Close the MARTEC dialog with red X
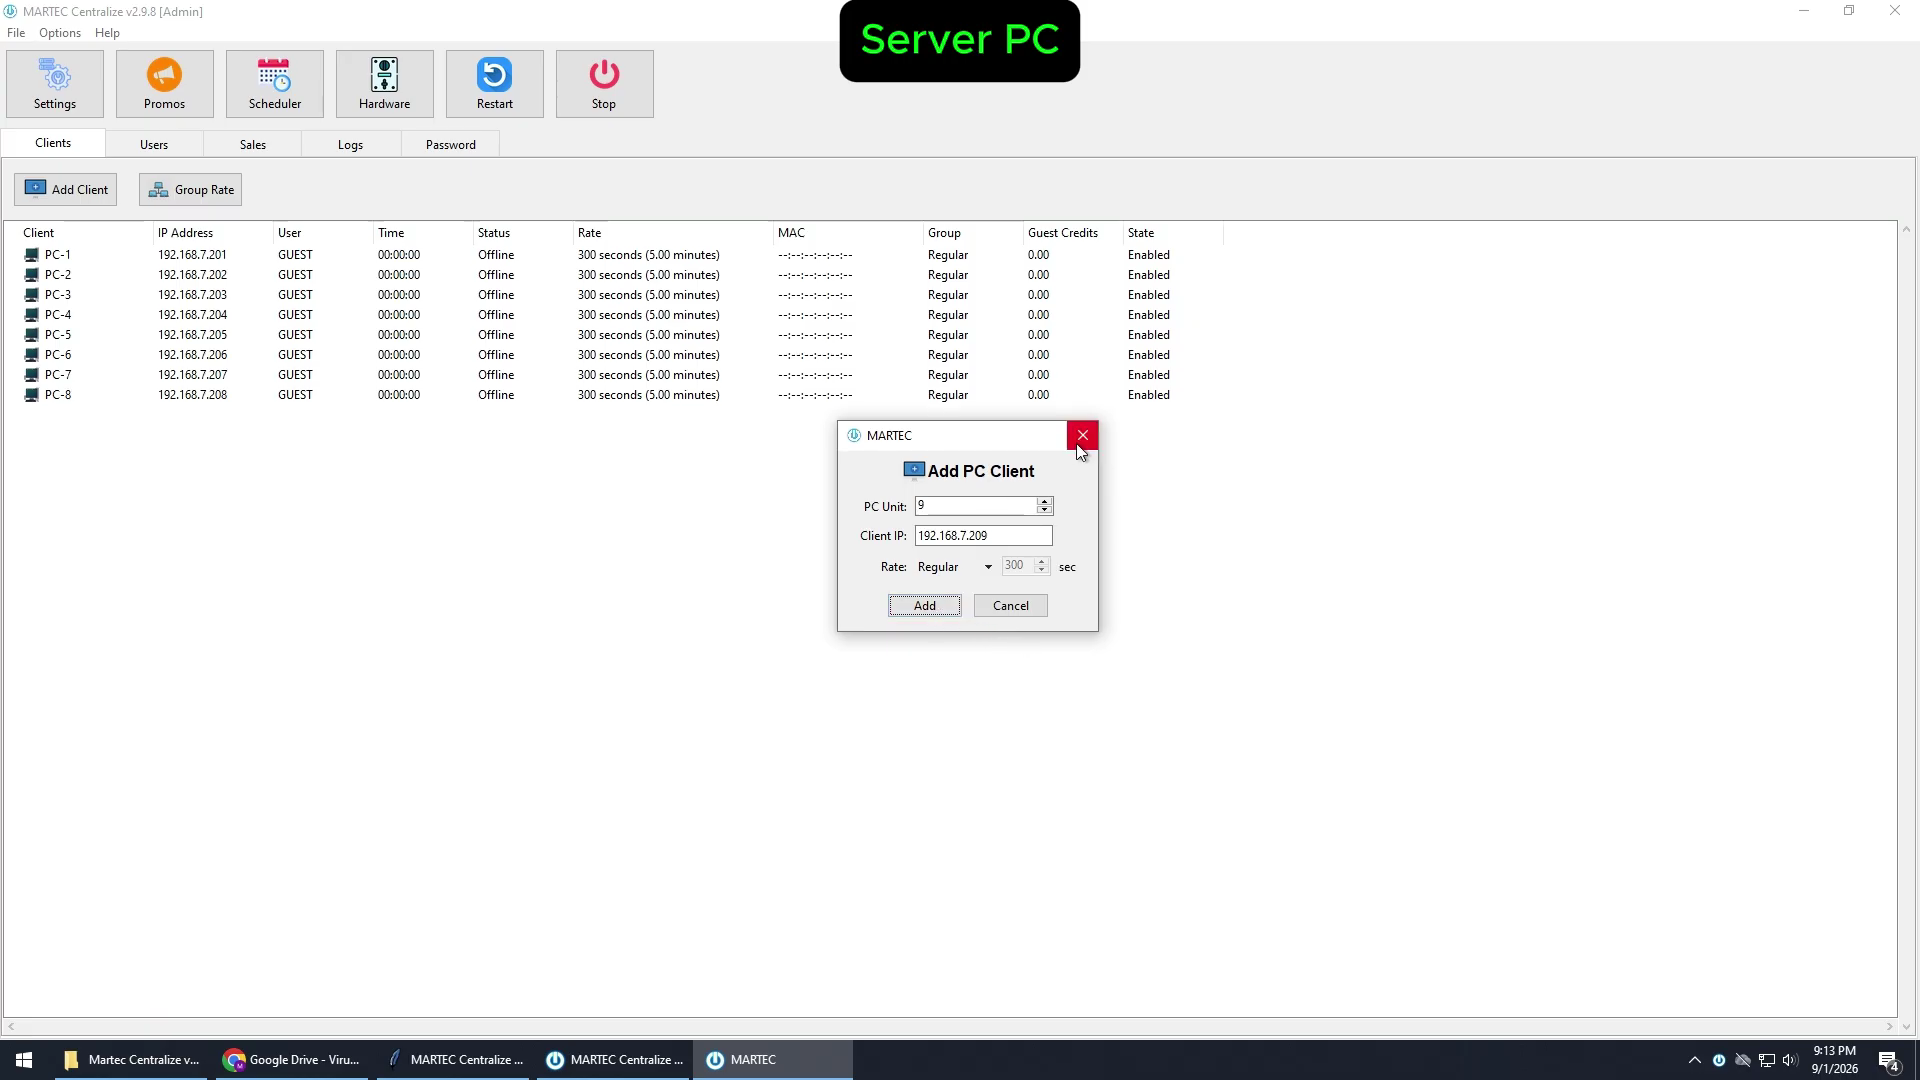The width and height of the screenshot is (1920, 1080). [x=1082, y=435]
